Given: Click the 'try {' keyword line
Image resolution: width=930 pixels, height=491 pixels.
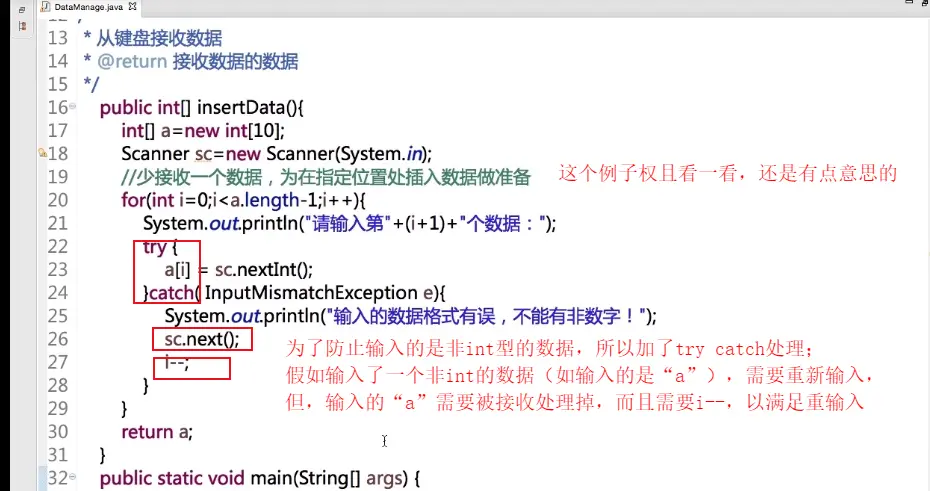Looking at the screenshot, I should (160, 247).
